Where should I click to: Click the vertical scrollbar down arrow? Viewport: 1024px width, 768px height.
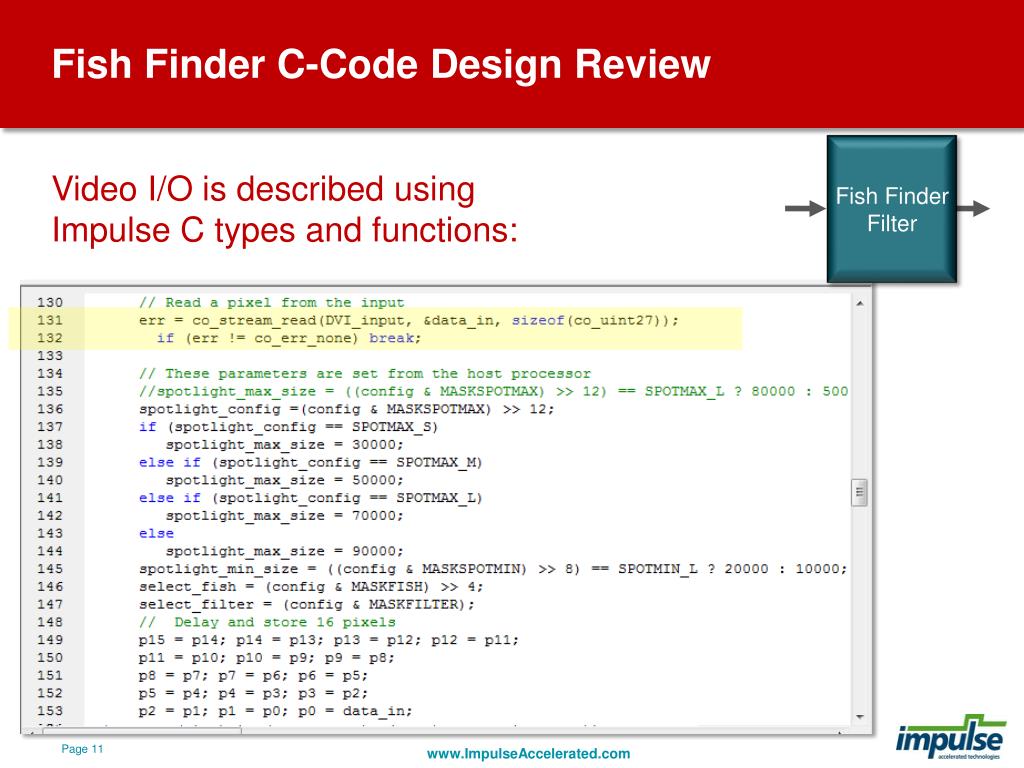859,716
